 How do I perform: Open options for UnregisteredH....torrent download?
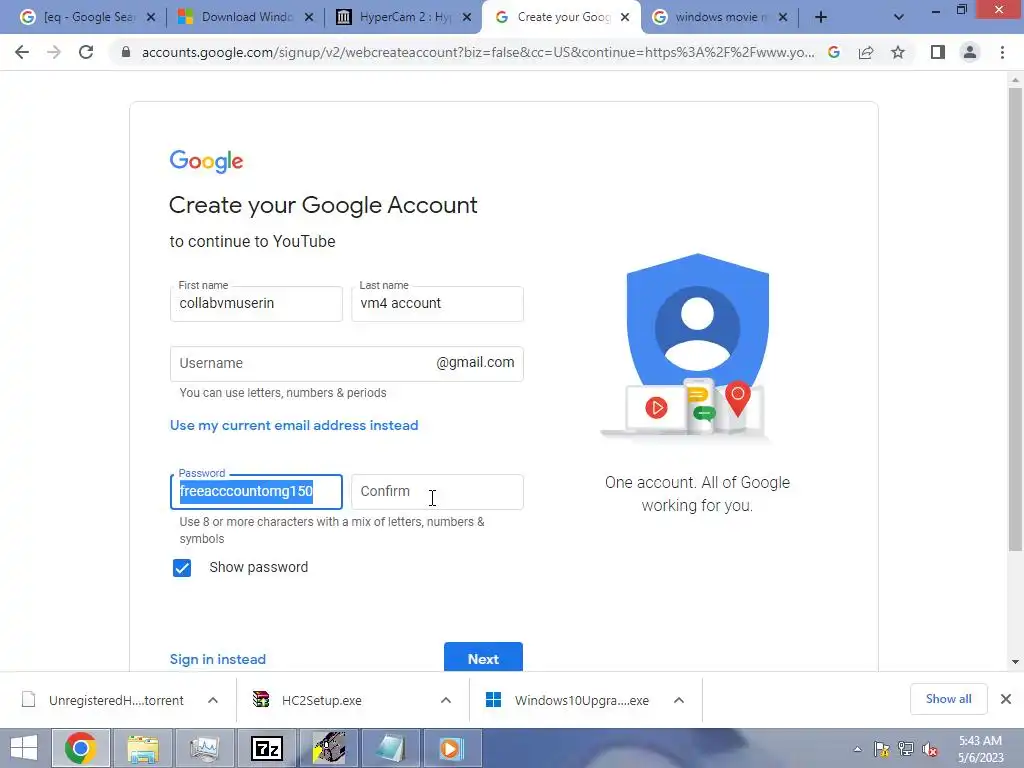click(213, 700)
